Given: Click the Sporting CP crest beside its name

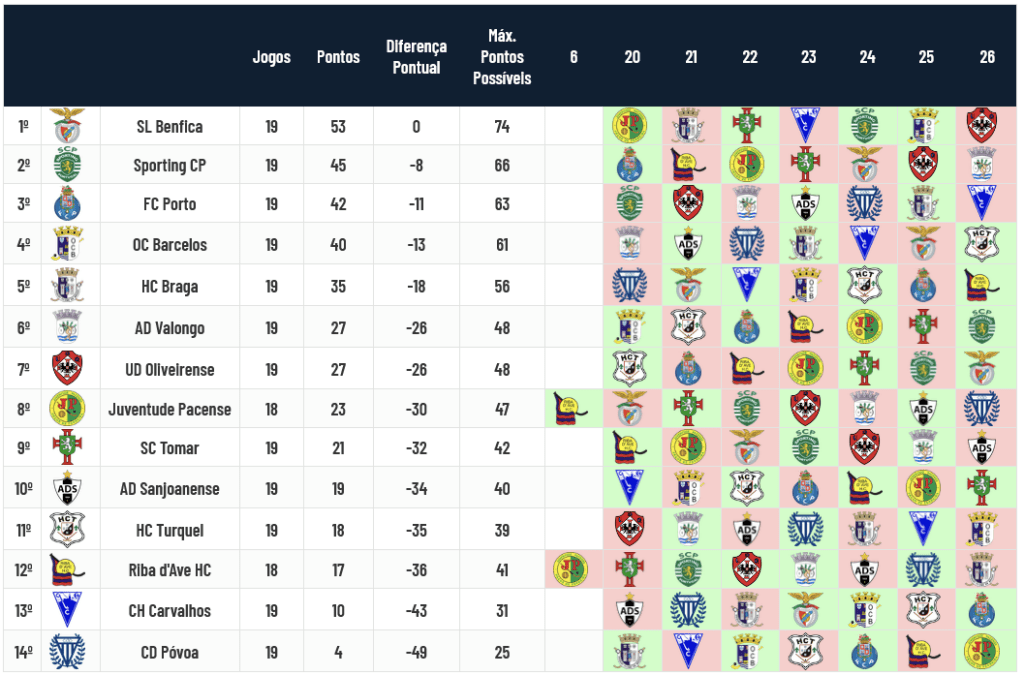Looking at the screenshot, I should pos(68,165).
